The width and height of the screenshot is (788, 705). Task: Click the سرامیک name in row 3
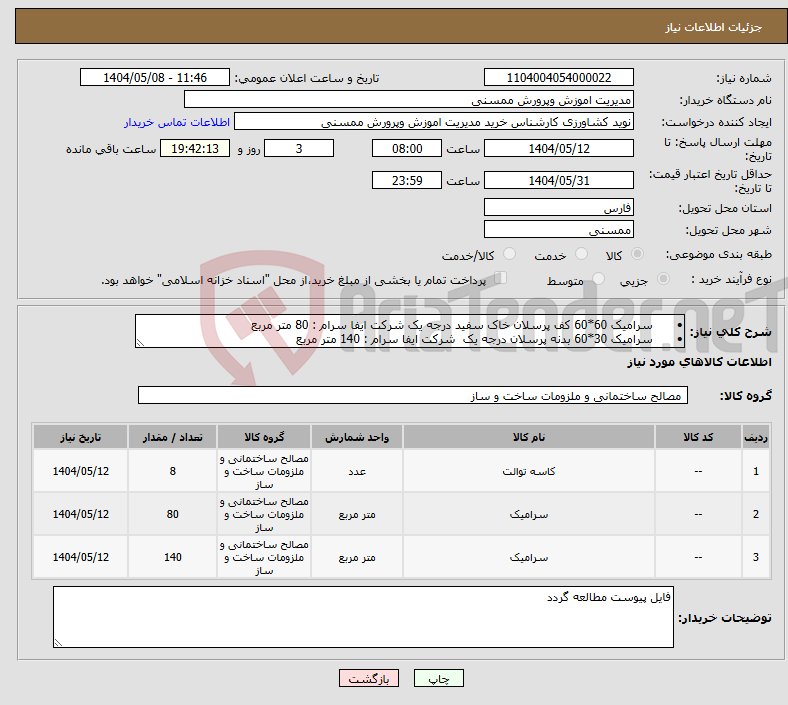pos(529,557)
